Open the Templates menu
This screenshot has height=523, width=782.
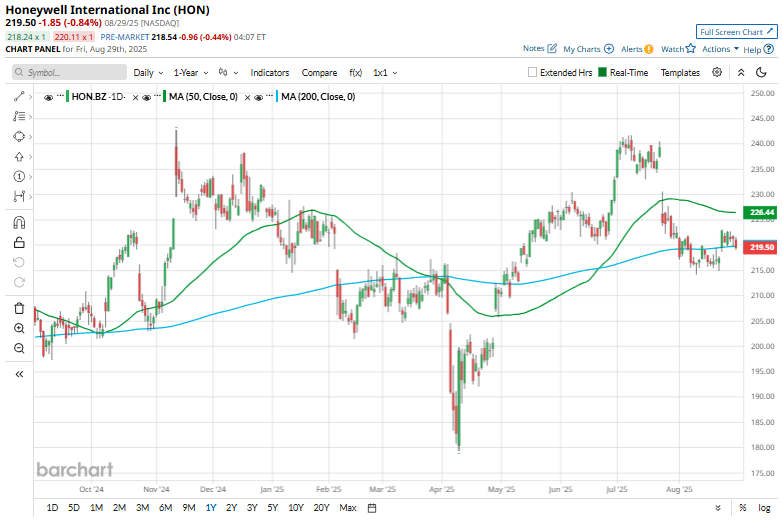click(680, 72)
